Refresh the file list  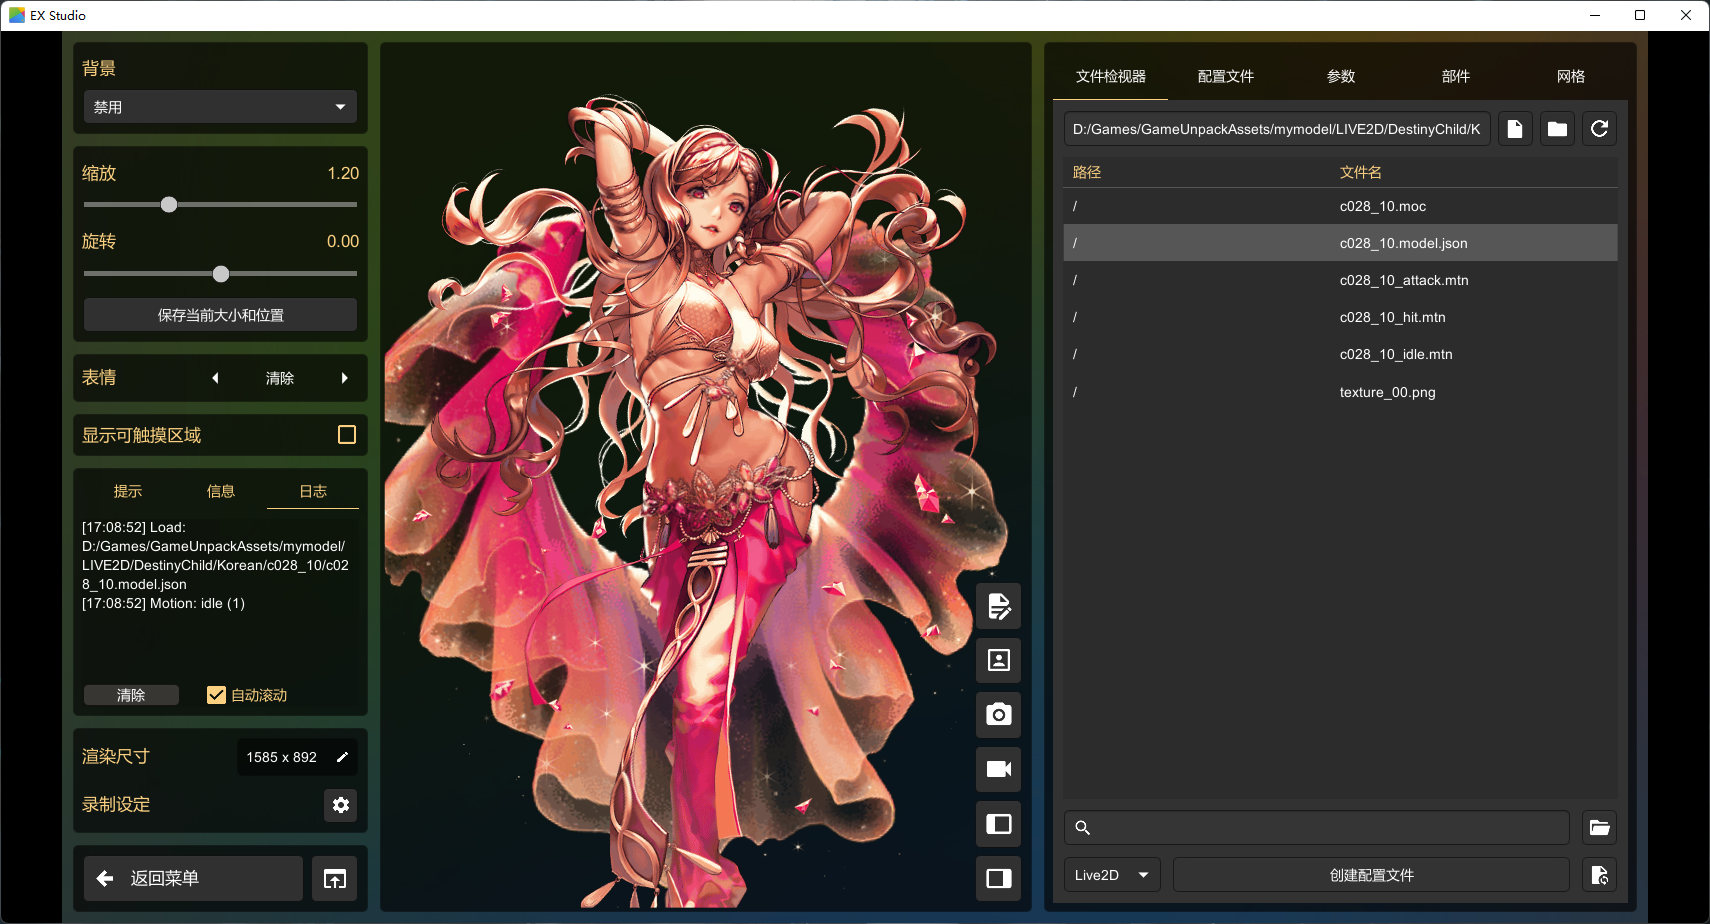(1599, 129)
